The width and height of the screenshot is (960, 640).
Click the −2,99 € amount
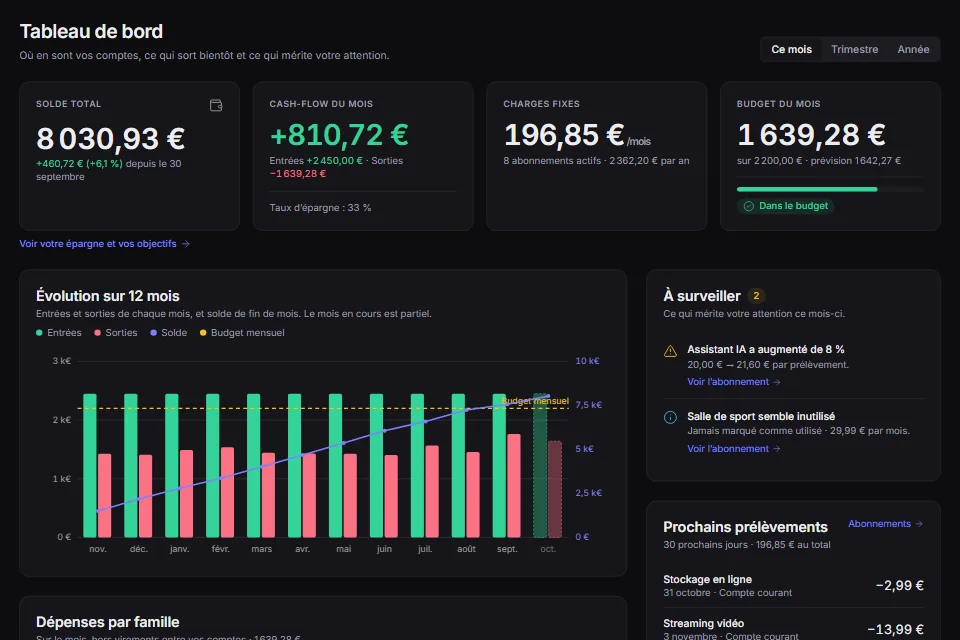coord(899,585)
